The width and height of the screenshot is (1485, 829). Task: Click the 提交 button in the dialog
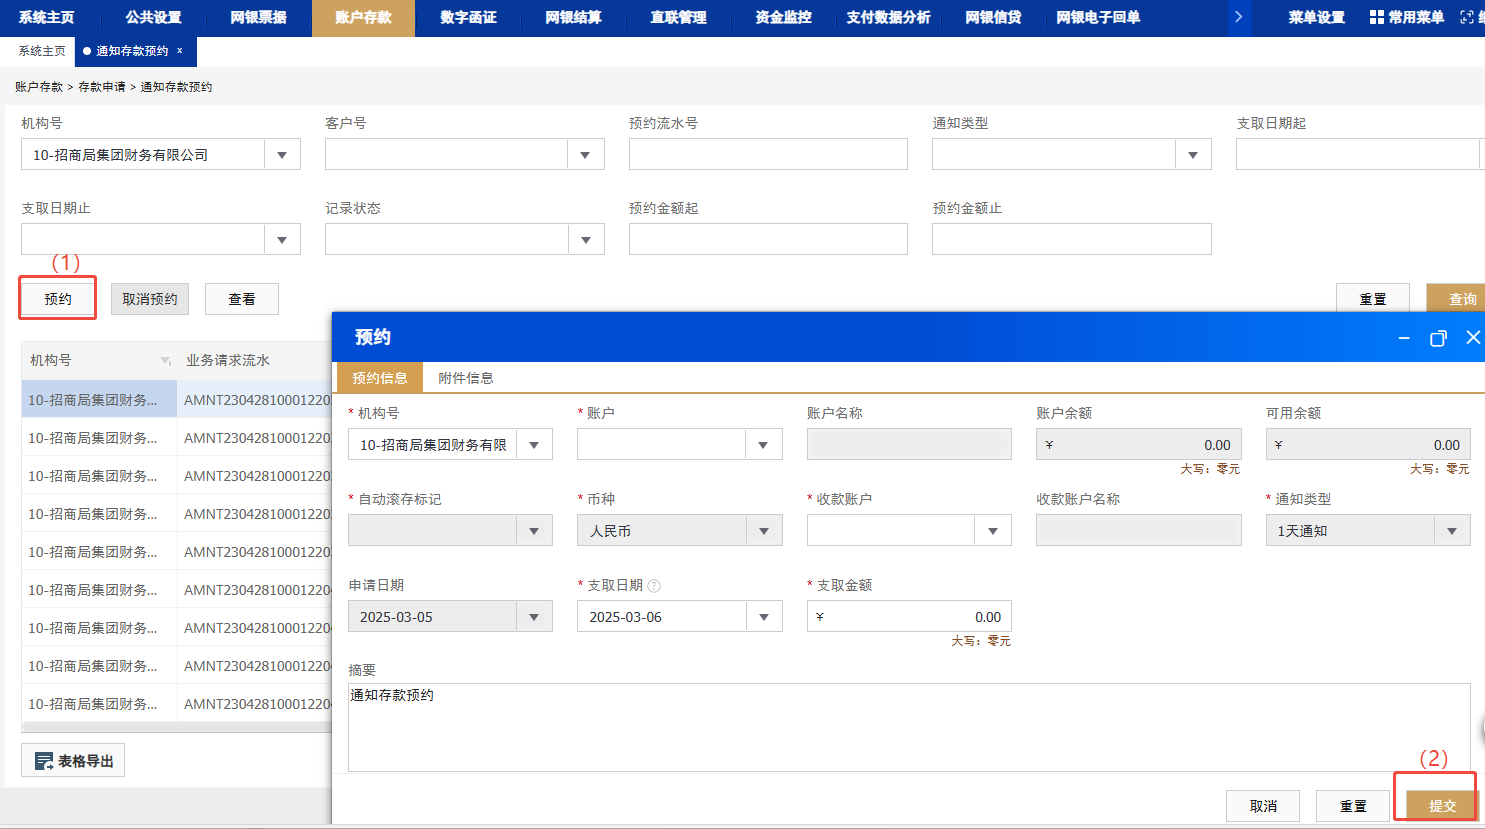pyautogui.click(x=1442, y=806)
